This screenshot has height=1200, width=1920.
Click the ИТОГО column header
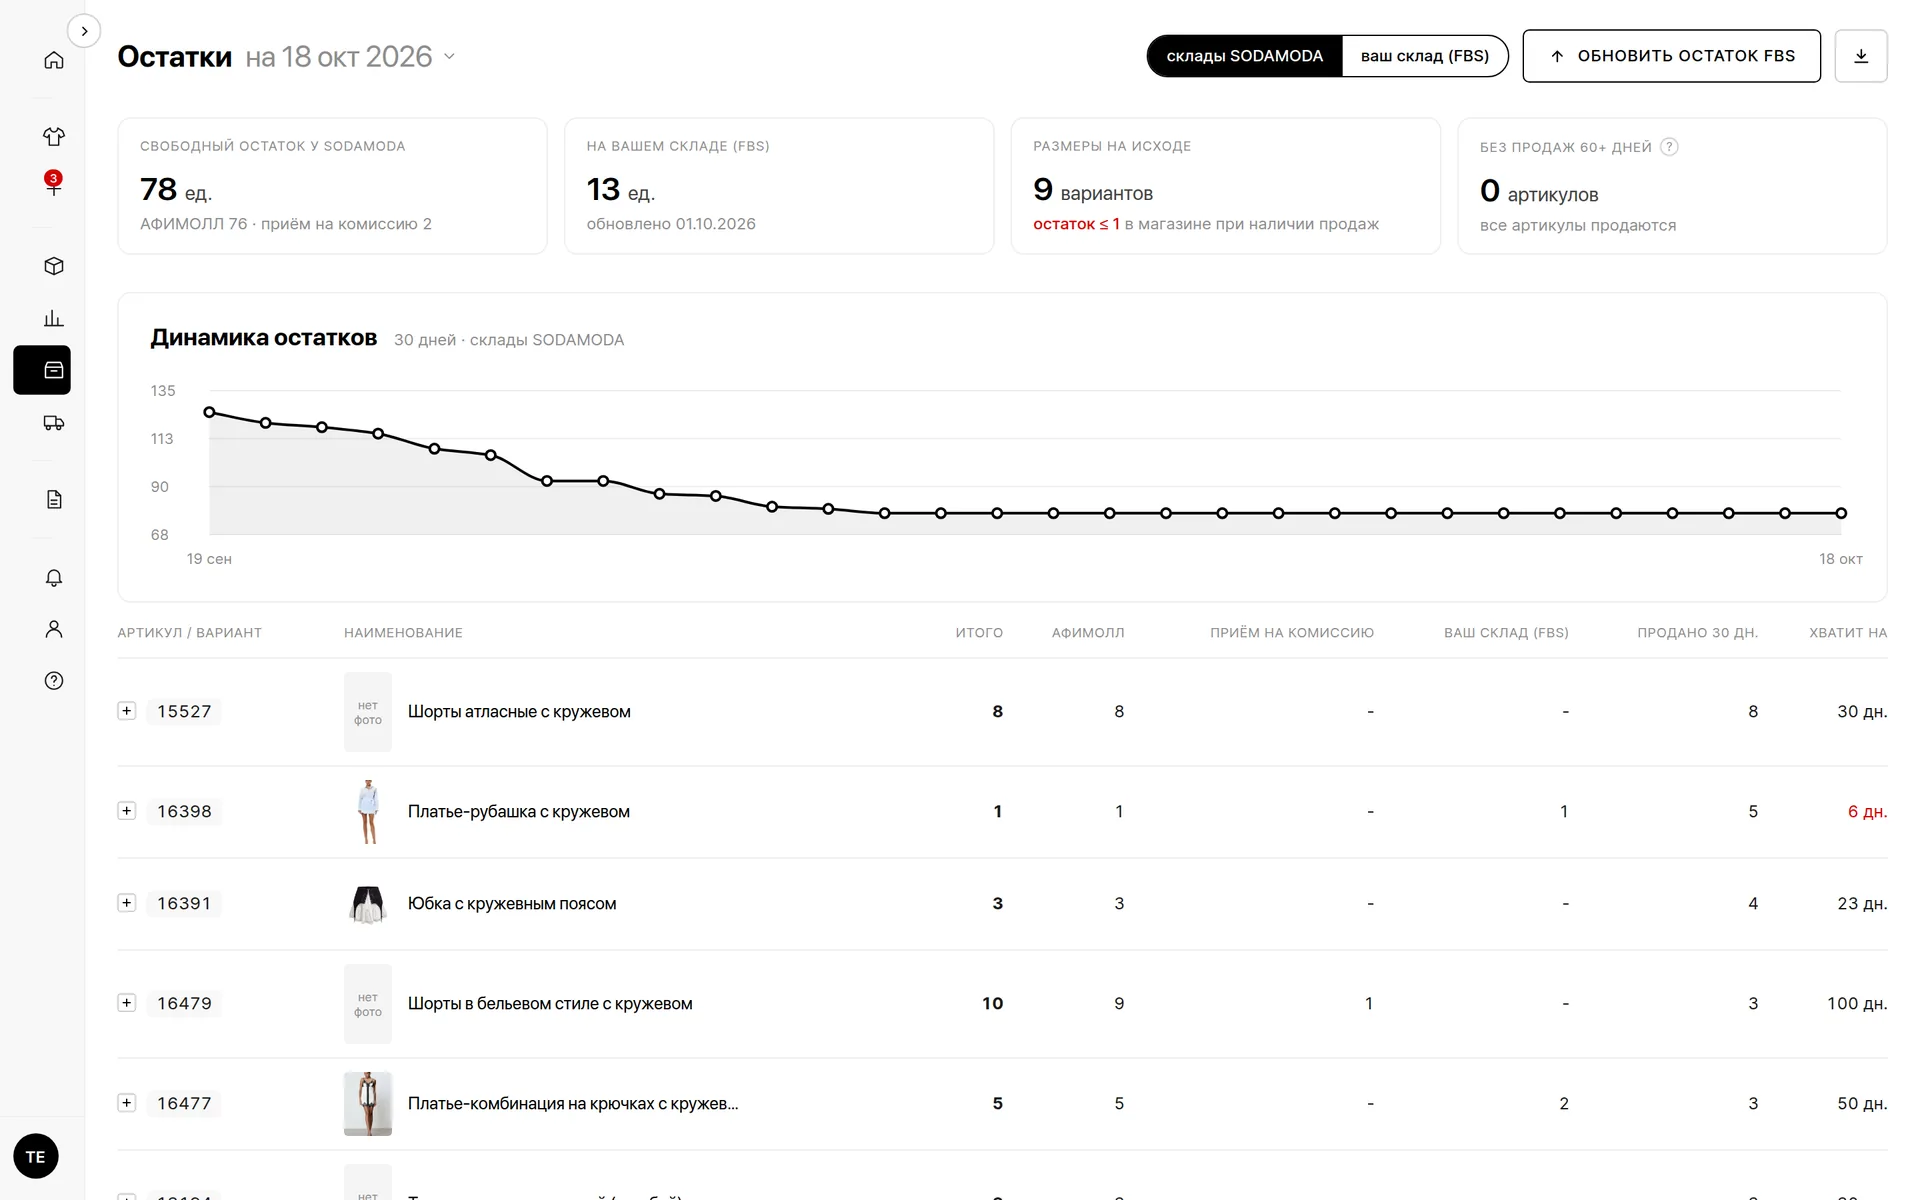979,633
